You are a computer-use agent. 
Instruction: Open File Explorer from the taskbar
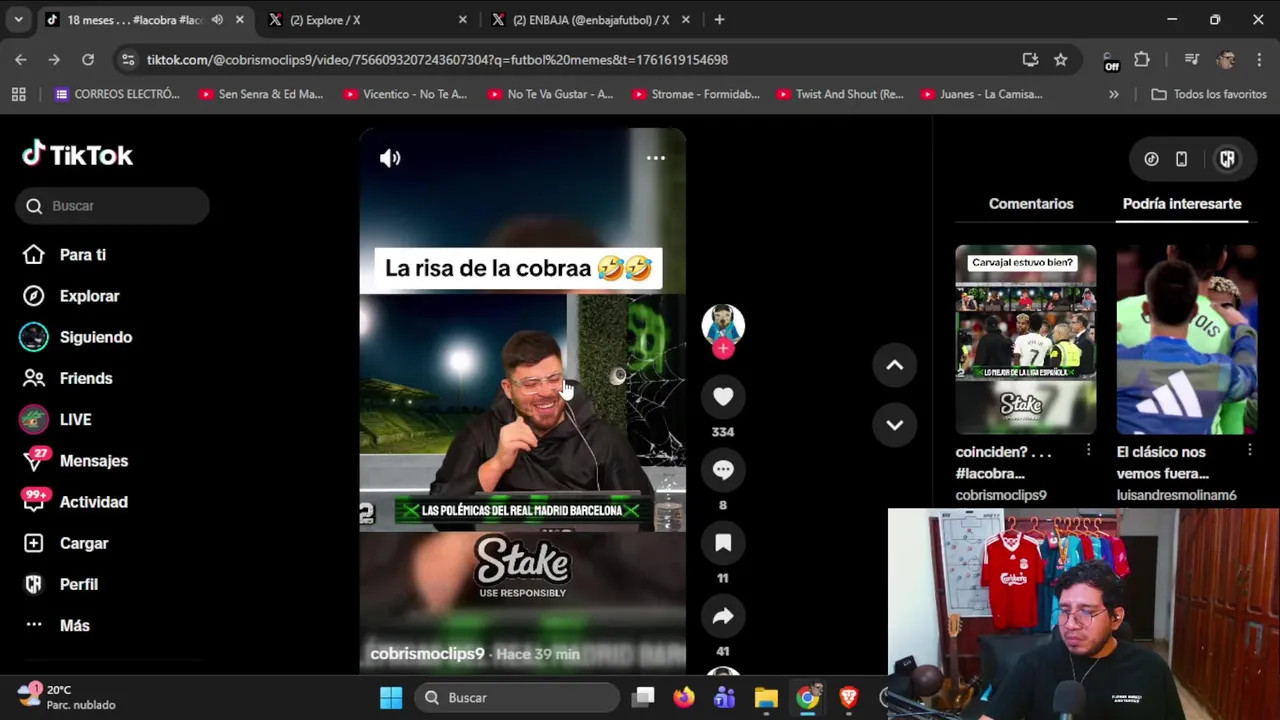tap(766, 698)
